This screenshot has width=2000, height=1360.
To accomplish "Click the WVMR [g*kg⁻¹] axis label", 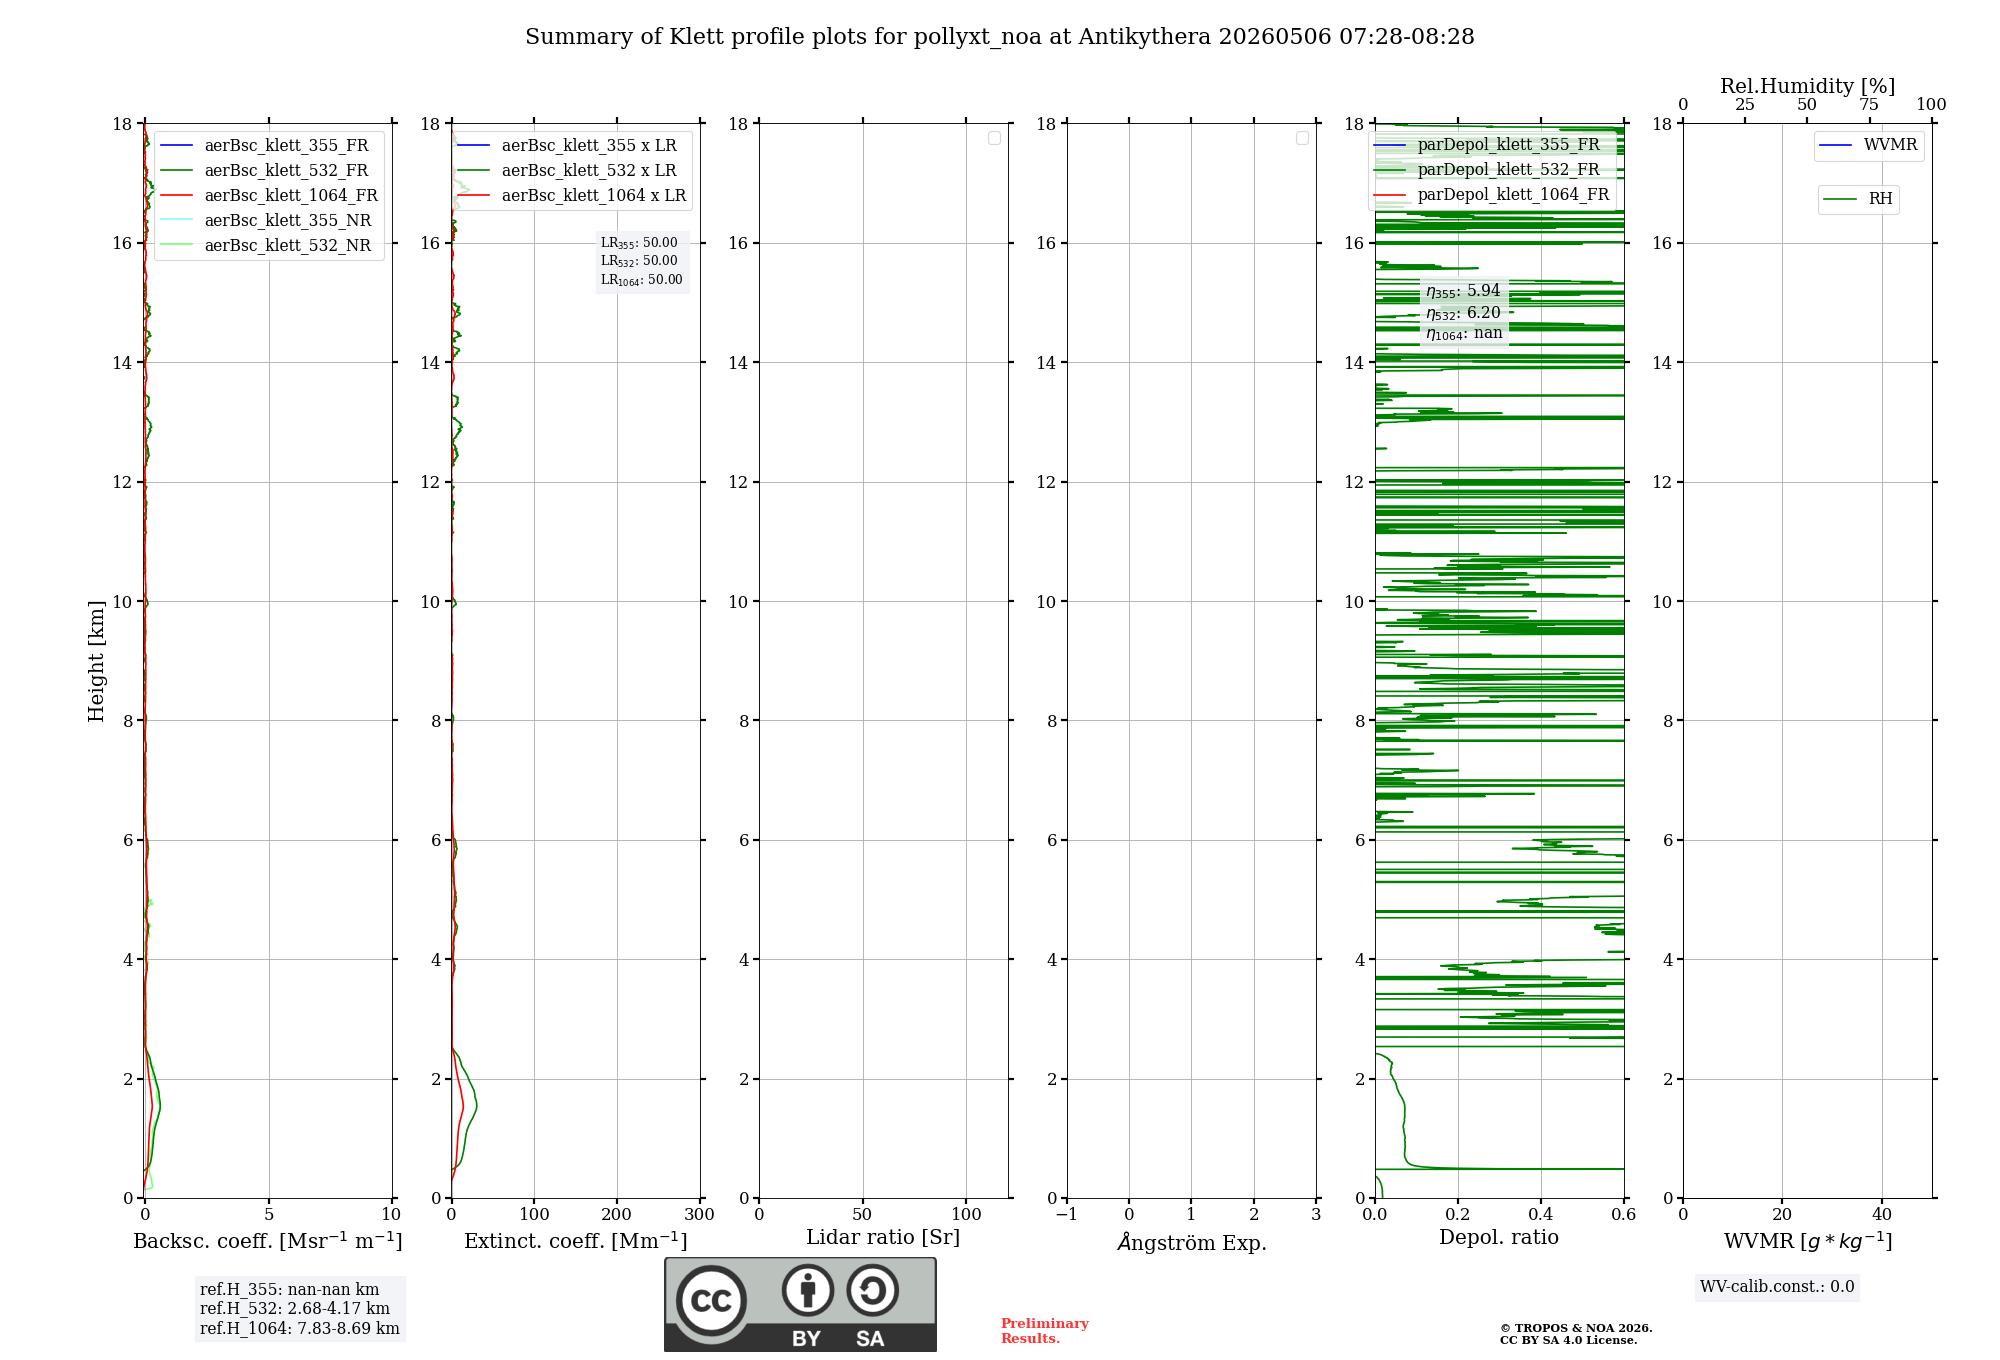I will [1808, 1241].
